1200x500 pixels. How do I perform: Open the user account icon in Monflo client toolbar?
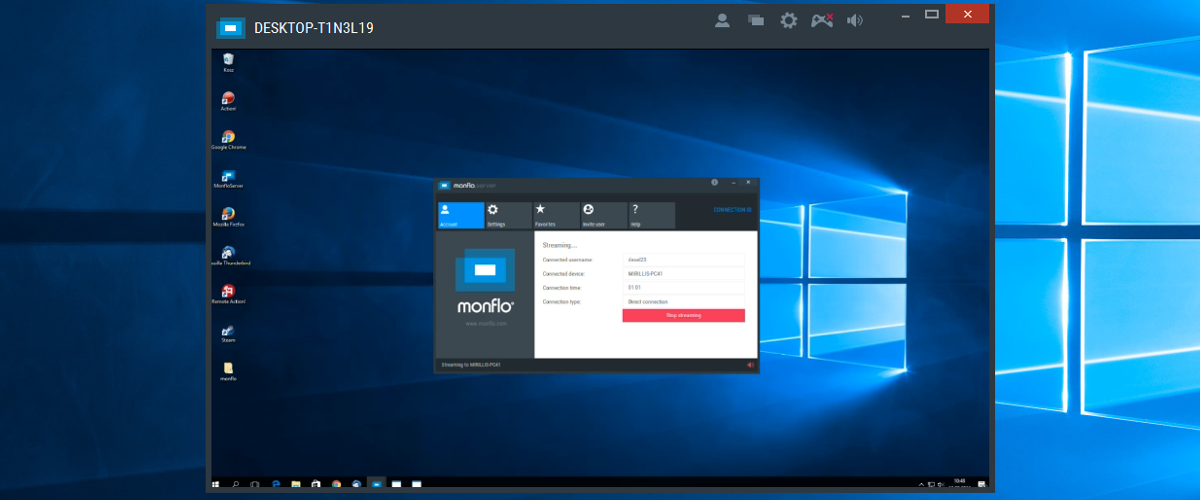click(722, 20)
